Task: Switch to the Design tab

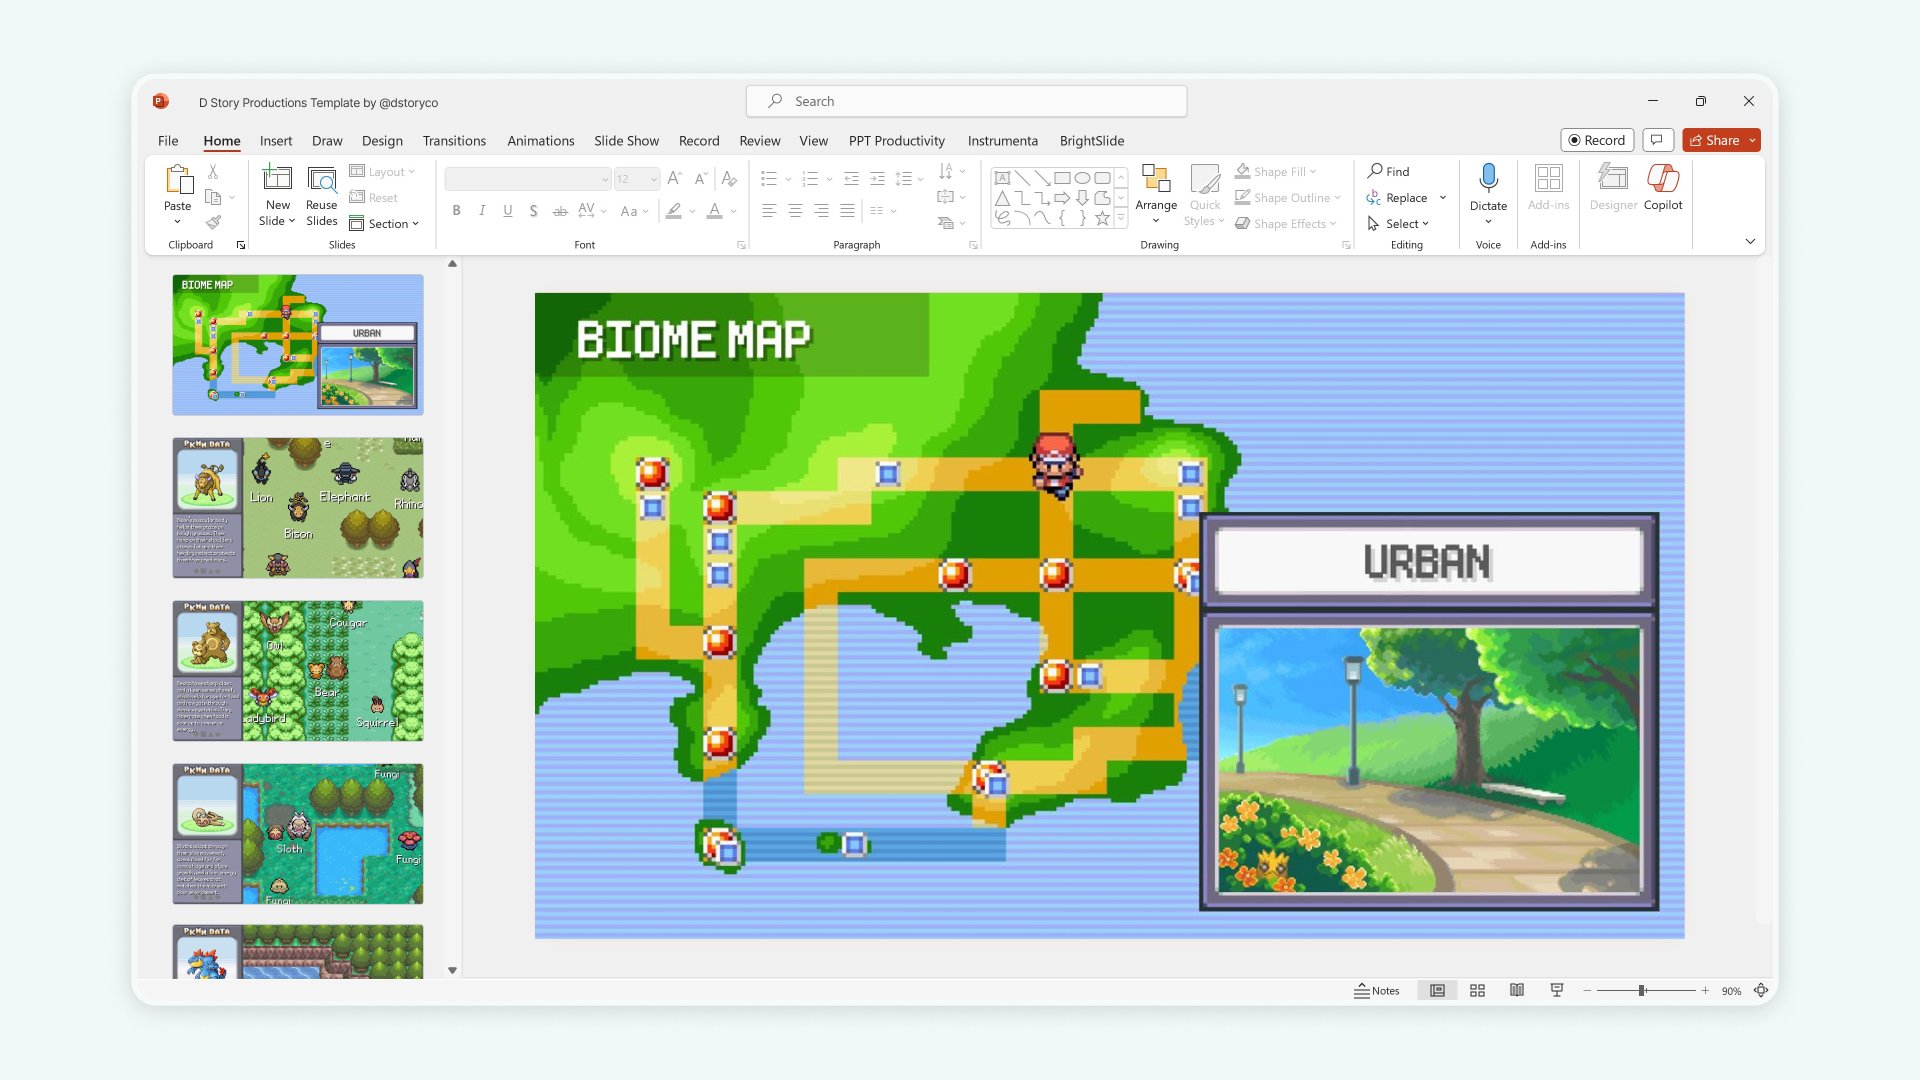Action: click(382, 141)
